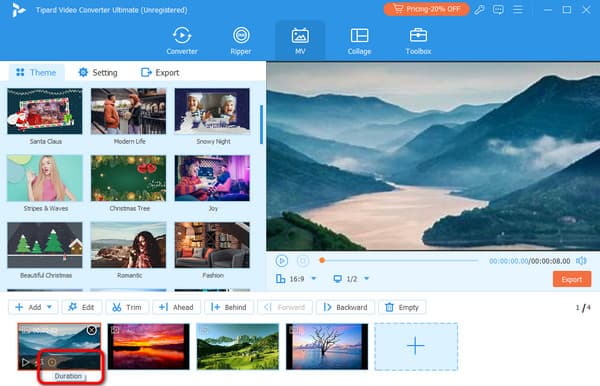Image resolution: width=600 pixels, height=386 pixels.
Task: Open the hamburger menu
Action: pos(518,10)
